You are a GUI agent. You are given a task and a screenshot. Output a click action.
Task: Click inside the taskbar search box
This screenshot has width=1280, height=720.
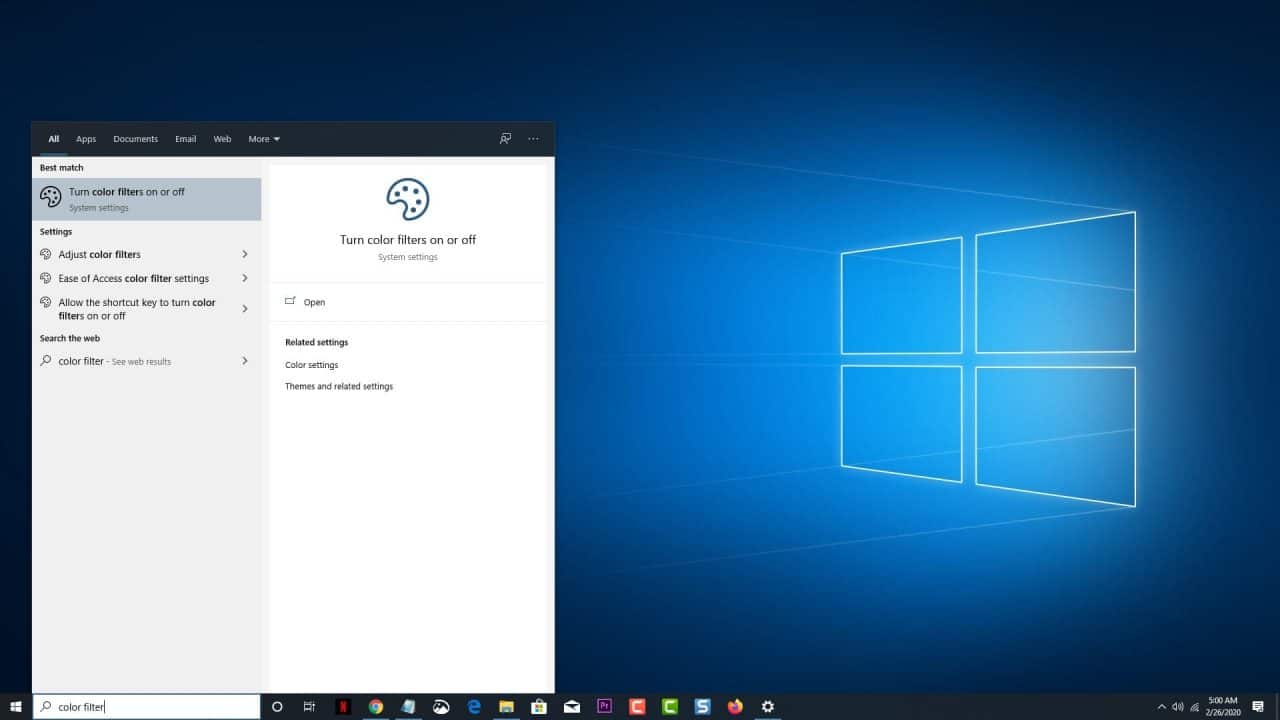146,707
